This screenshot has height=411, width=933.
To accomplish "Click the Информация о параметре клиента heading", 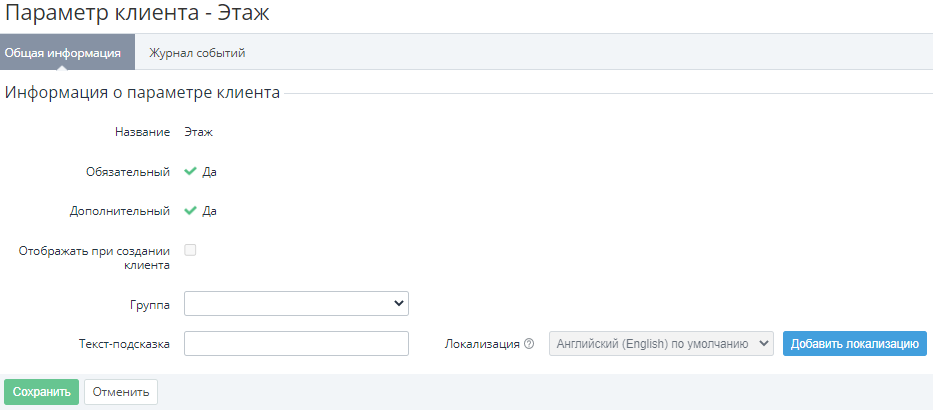I will point(142,93).
